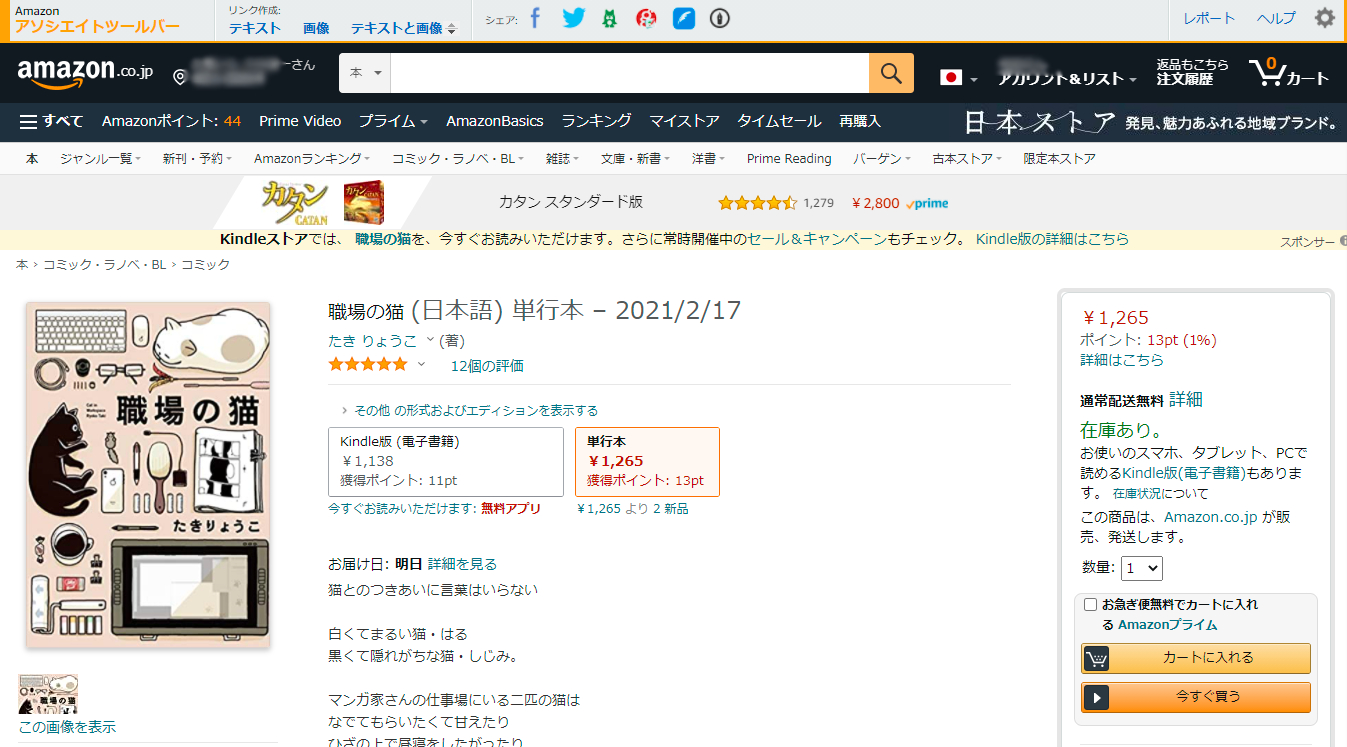Select the small cover thumbnail
This screenshot has width=1347, height=747.
coord(48,694)
